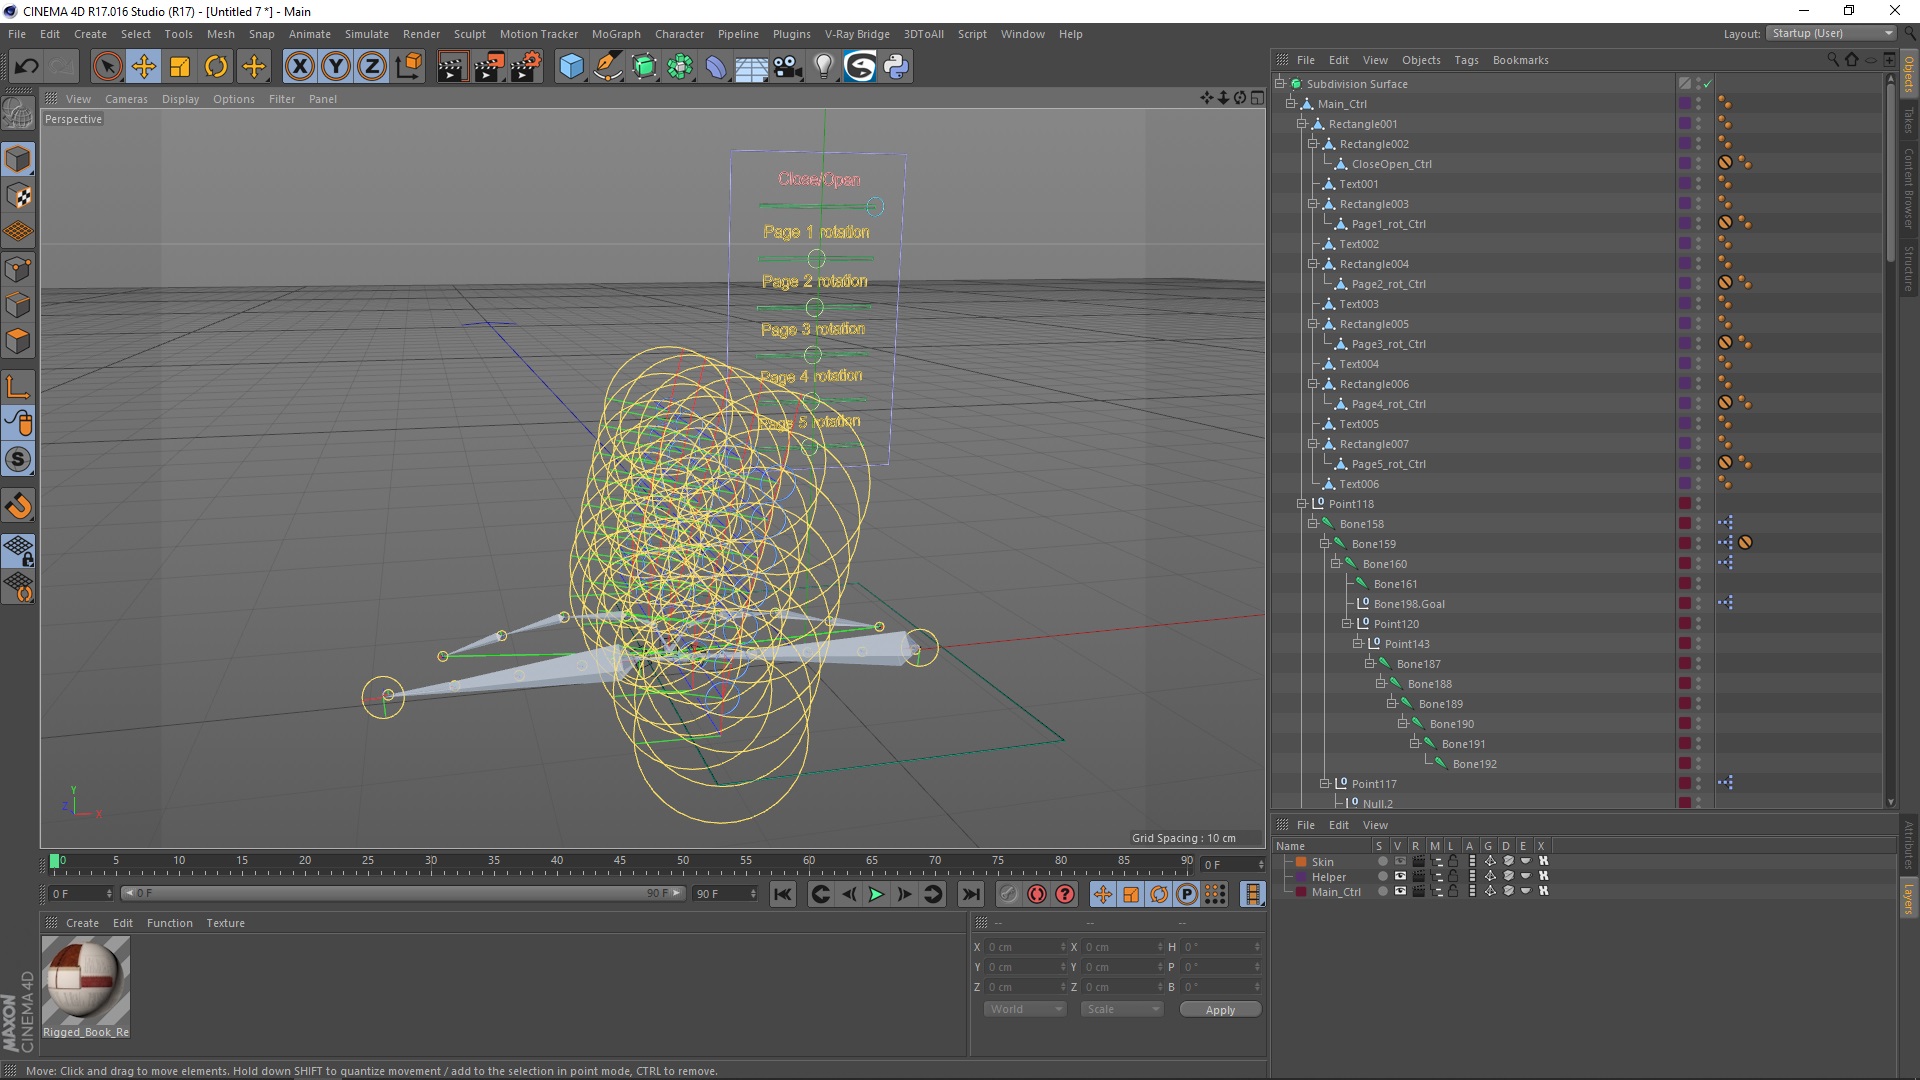Add a Cube primitive object
1920x1080 pixels.
click(x=571, y=67)
